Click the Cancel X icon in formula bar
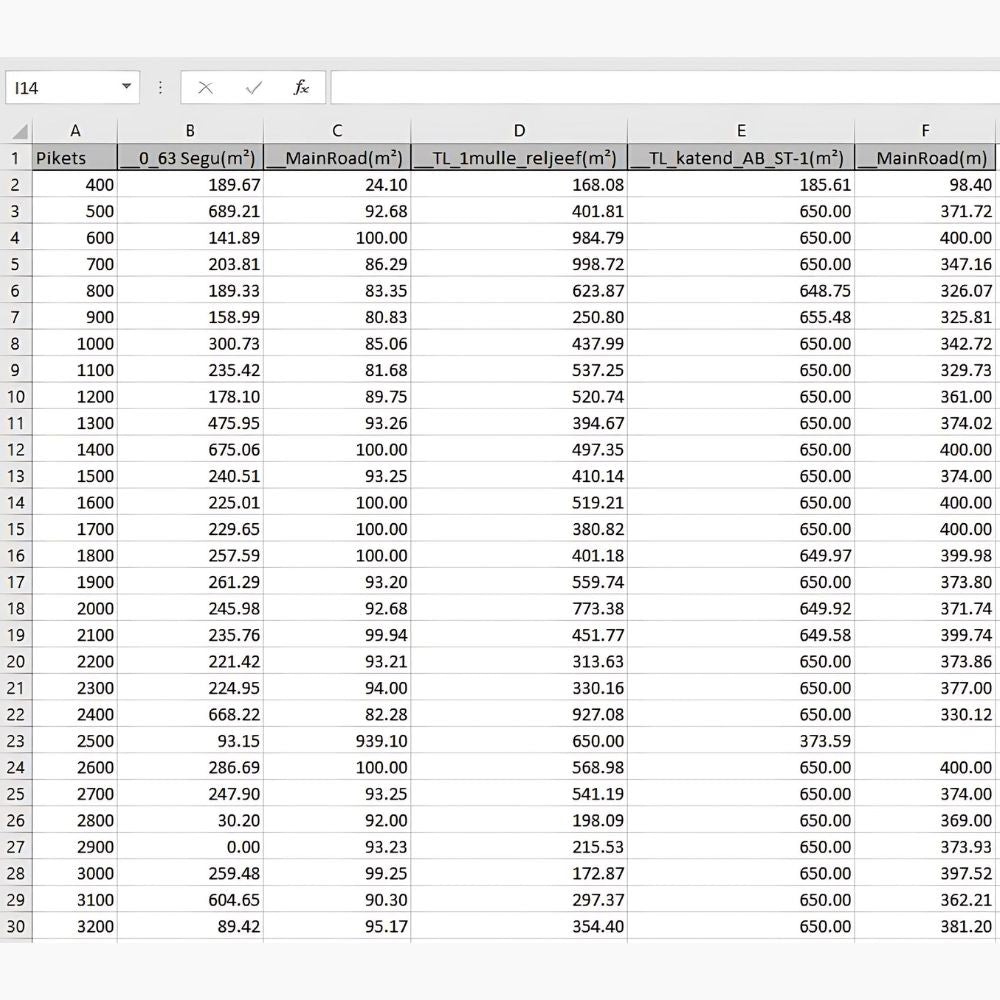1000x1000 pixels. pyautogui.click(x=206, y=88)
